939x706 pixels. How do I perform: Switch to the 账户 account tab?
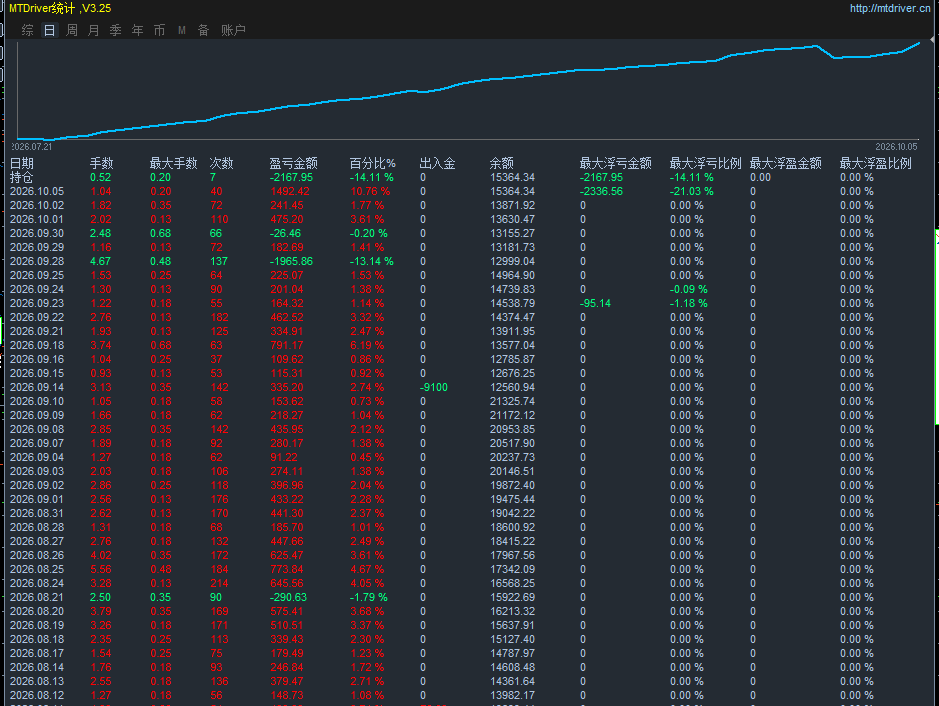234,30
